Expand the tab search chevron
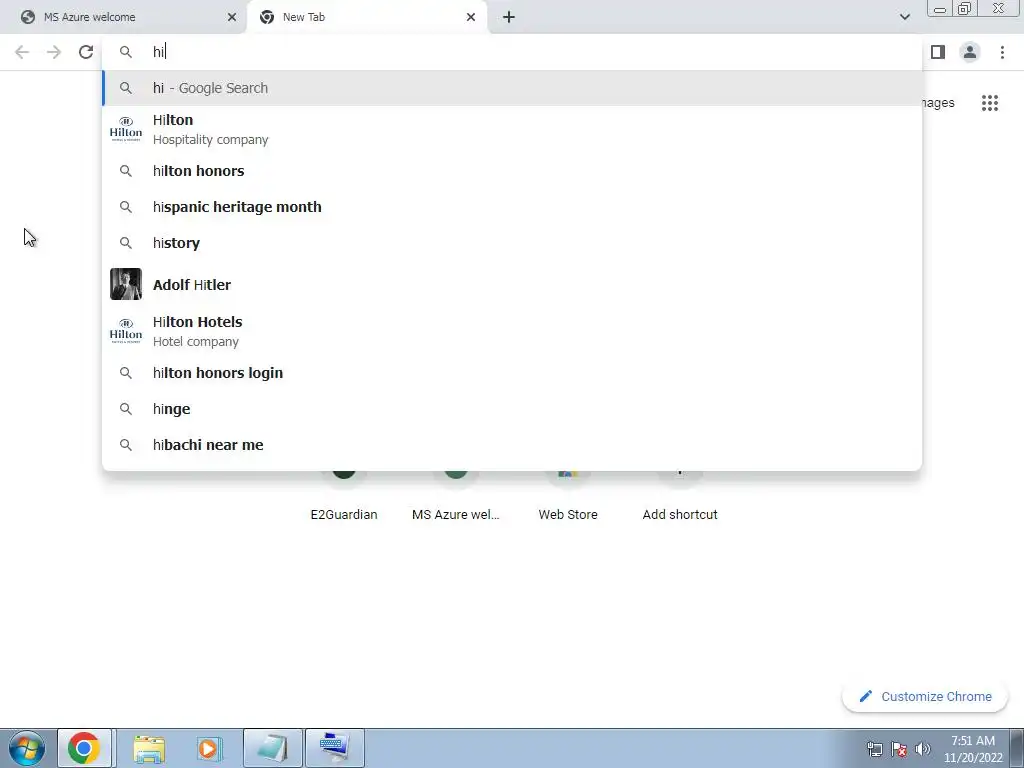Viewport: 1024px width, 768px height. pyautogui.click(x=904, y=17)
